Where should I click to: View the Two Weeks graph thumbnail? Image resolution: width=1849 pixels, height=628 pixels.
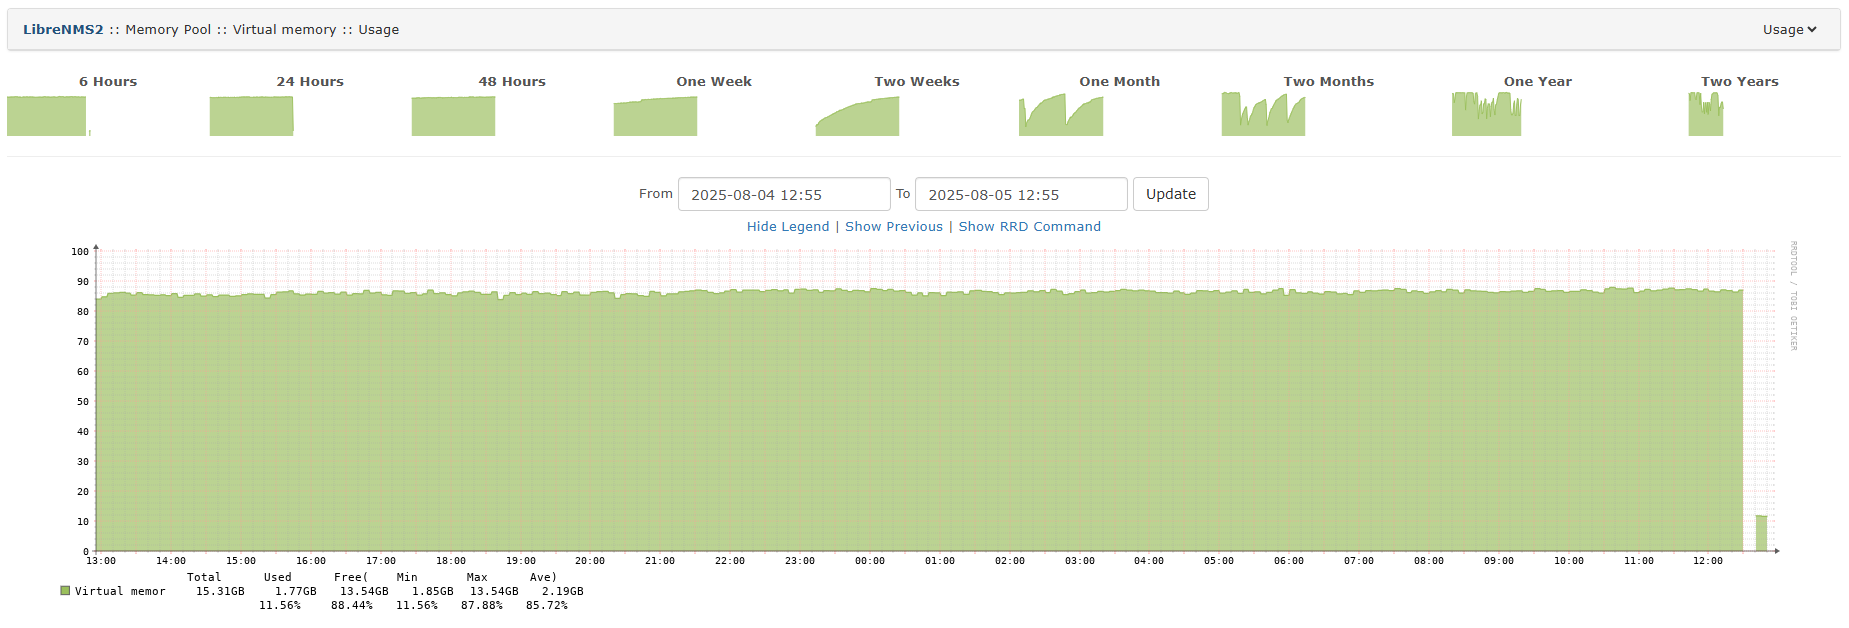(857, 115)
